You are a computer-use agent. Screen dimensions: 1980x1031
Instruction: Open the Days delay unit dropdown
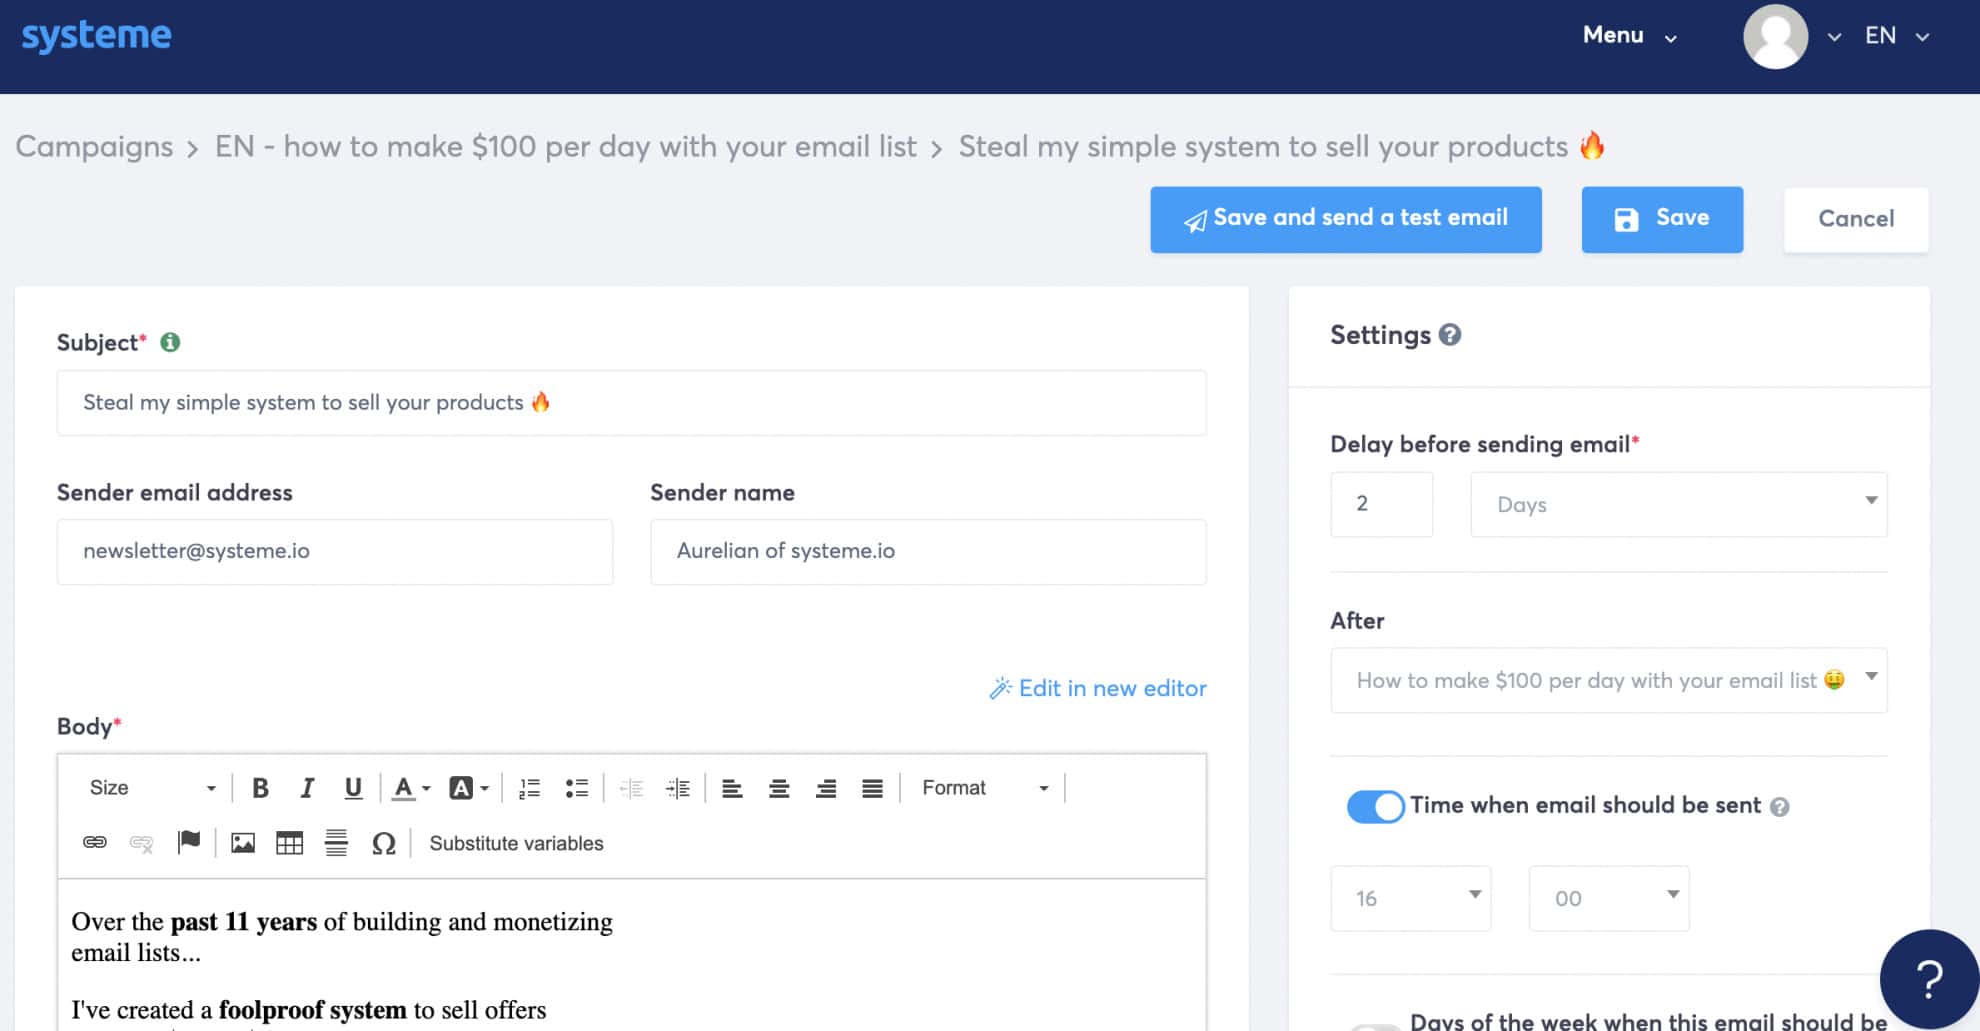point(1678,504)
